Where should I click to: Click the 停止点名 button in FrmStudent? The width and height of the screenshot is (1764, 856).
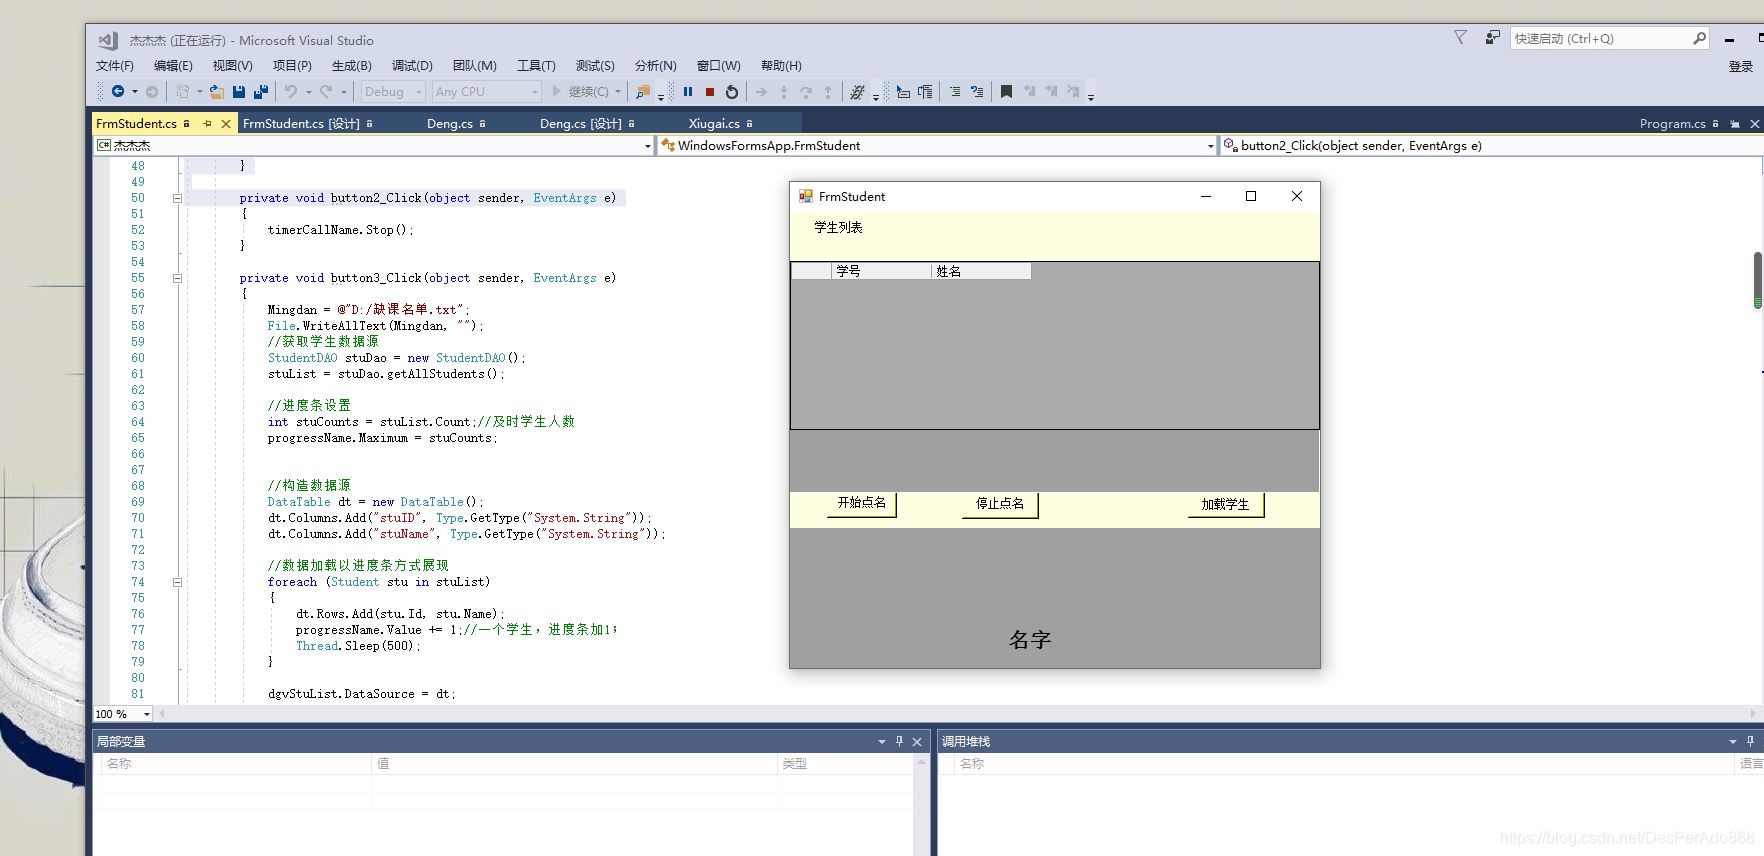[x=1000, y=504]
